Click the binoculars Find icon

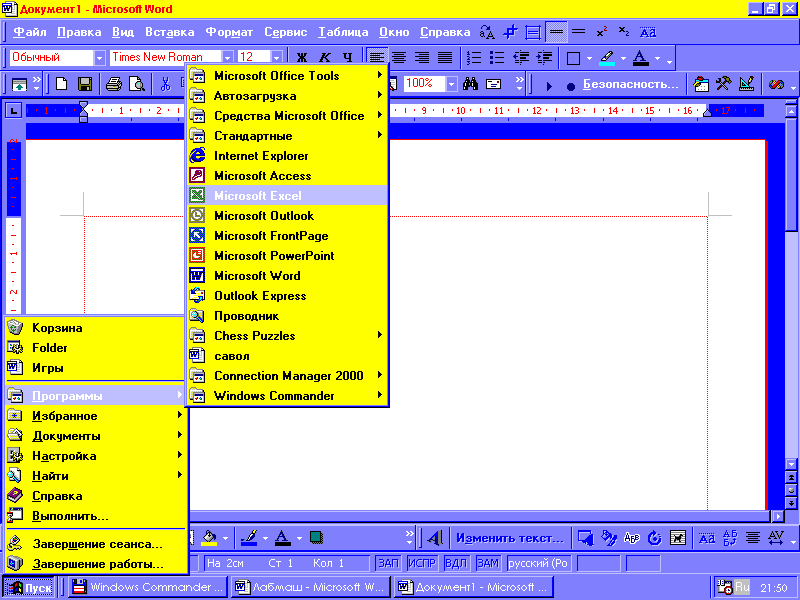470,84
